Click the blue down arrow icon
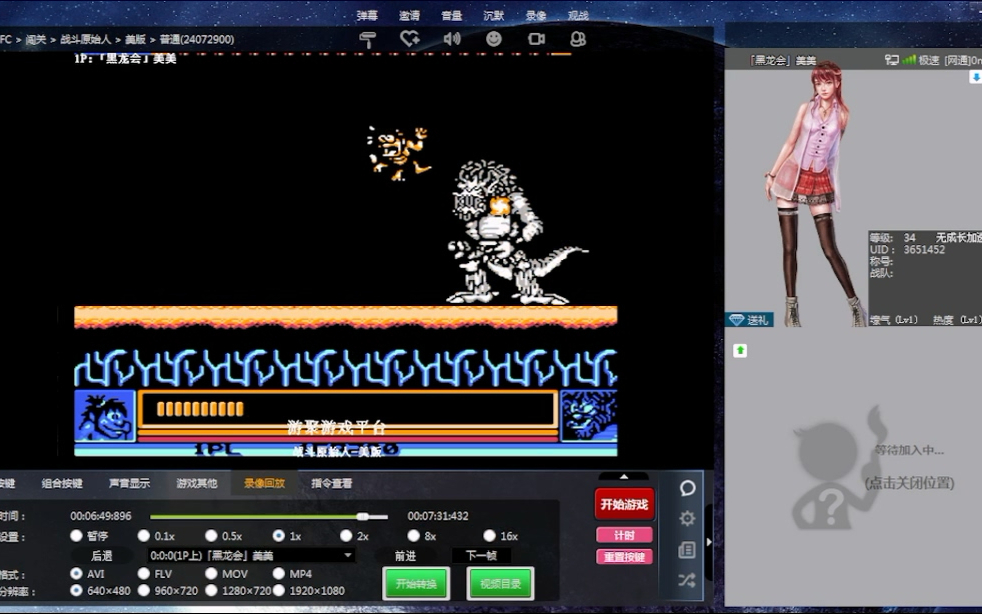This screenshot has height=614, width=982. (x=975, y=77)
